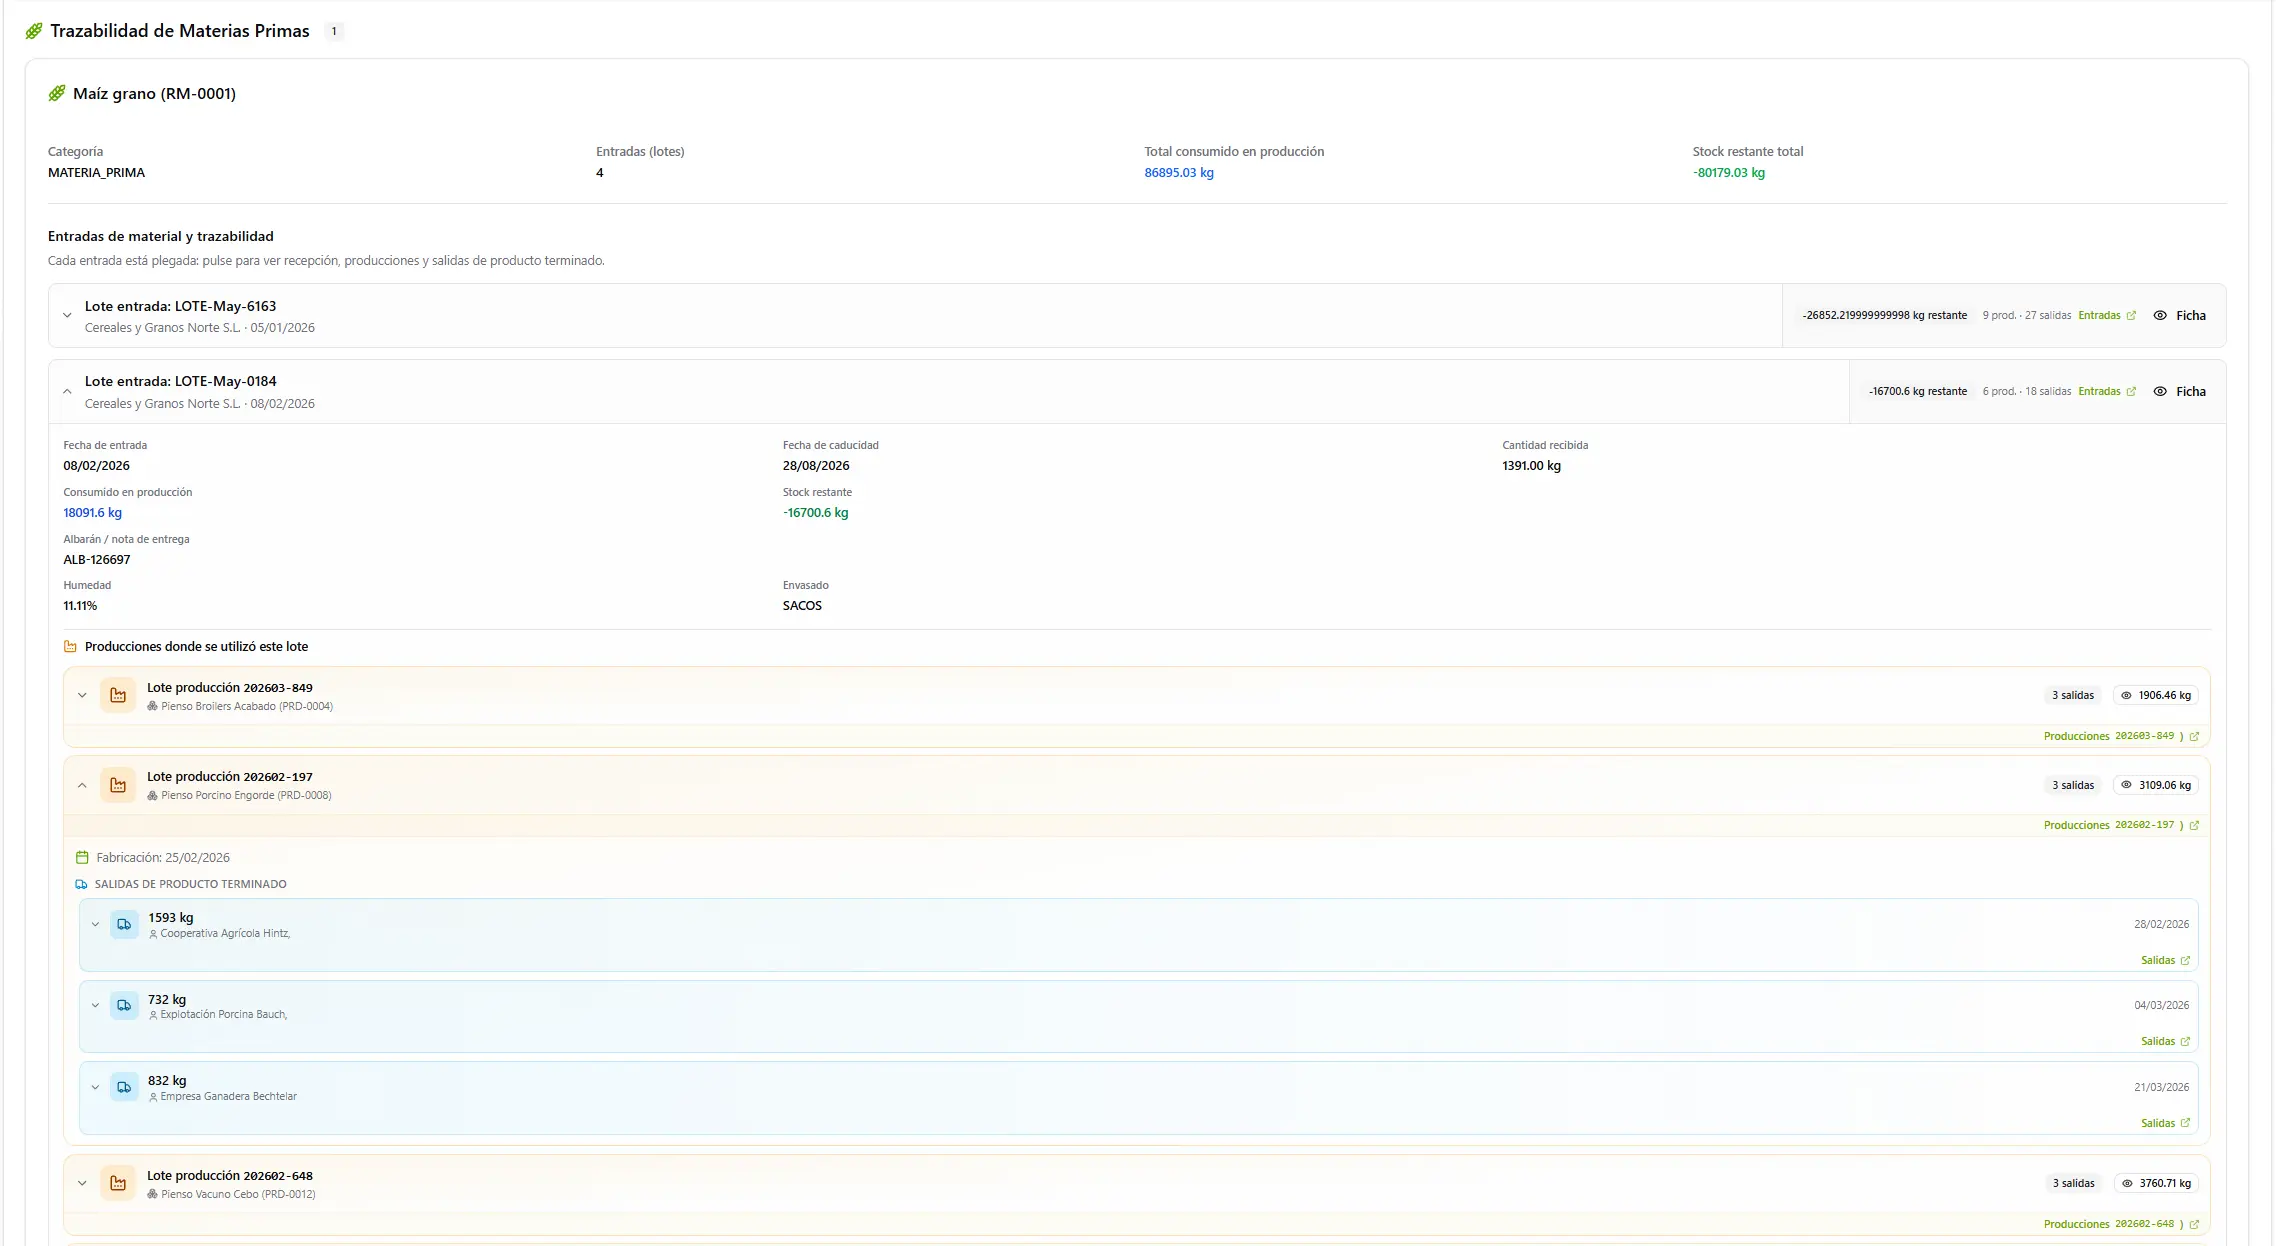Open Ficha eye view for LOTE-May-0184

click(x=2179, y=392)
